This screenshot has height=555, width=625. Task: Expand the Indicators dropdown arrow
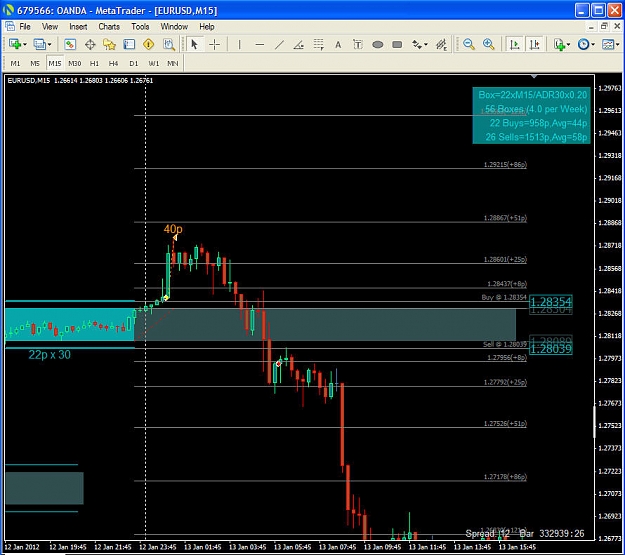[x=568, y=44]
